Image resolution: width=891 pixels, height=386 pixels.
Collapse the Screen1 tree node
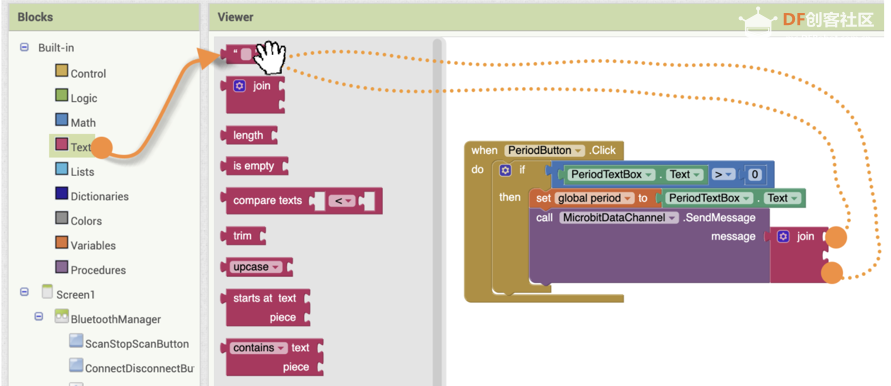click(24, 292)
